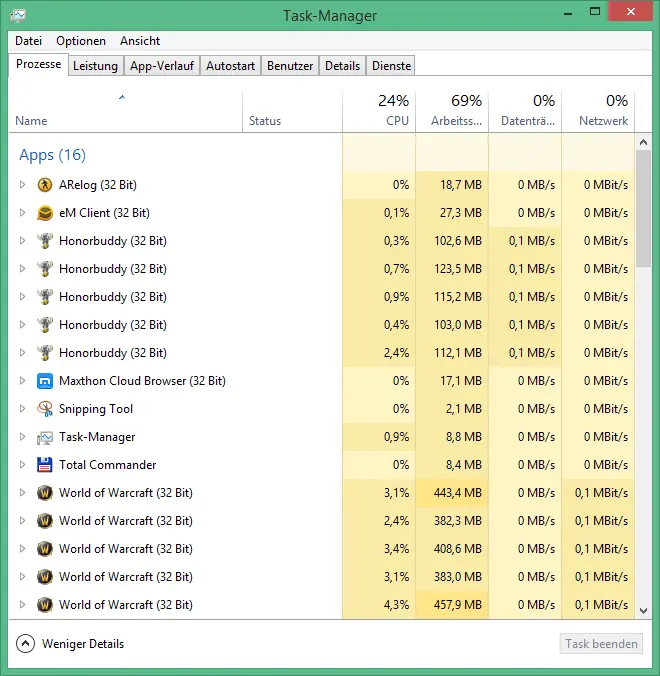Image resolution: width=660 pixels, height=676 pixels.
Task: Expand the ARelog (32 Bit) entry
Action: tap(22, 185)
